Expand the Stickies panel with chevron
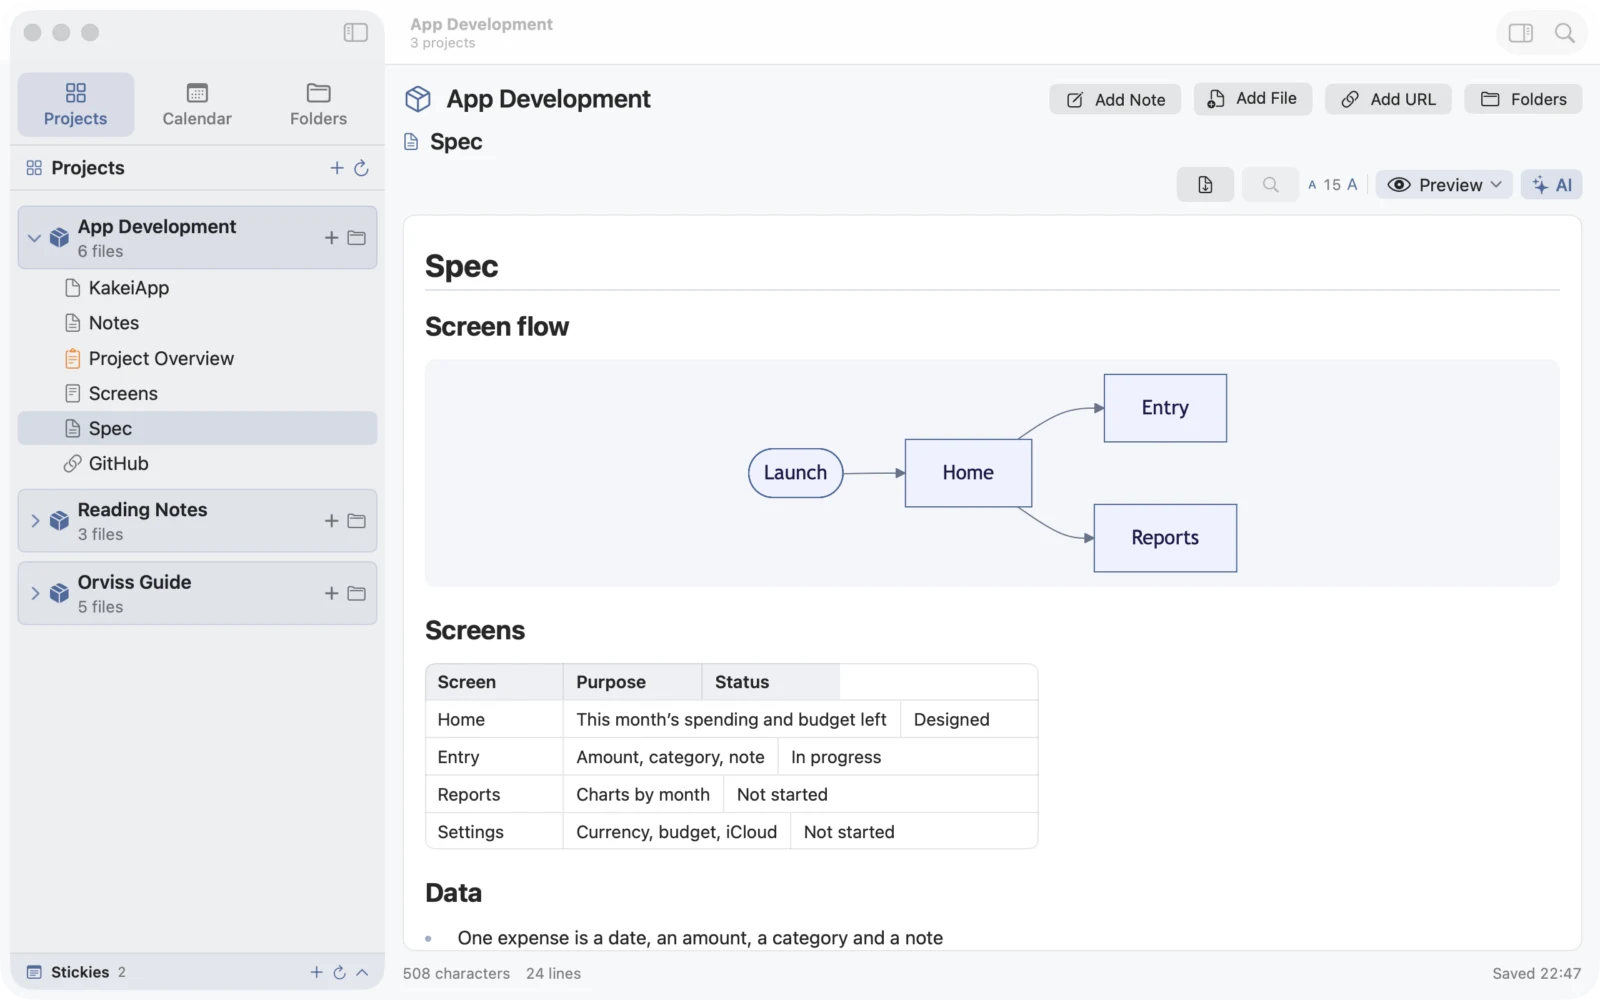Screen dimensions: 1600x1000 click(x=362, y=972)
